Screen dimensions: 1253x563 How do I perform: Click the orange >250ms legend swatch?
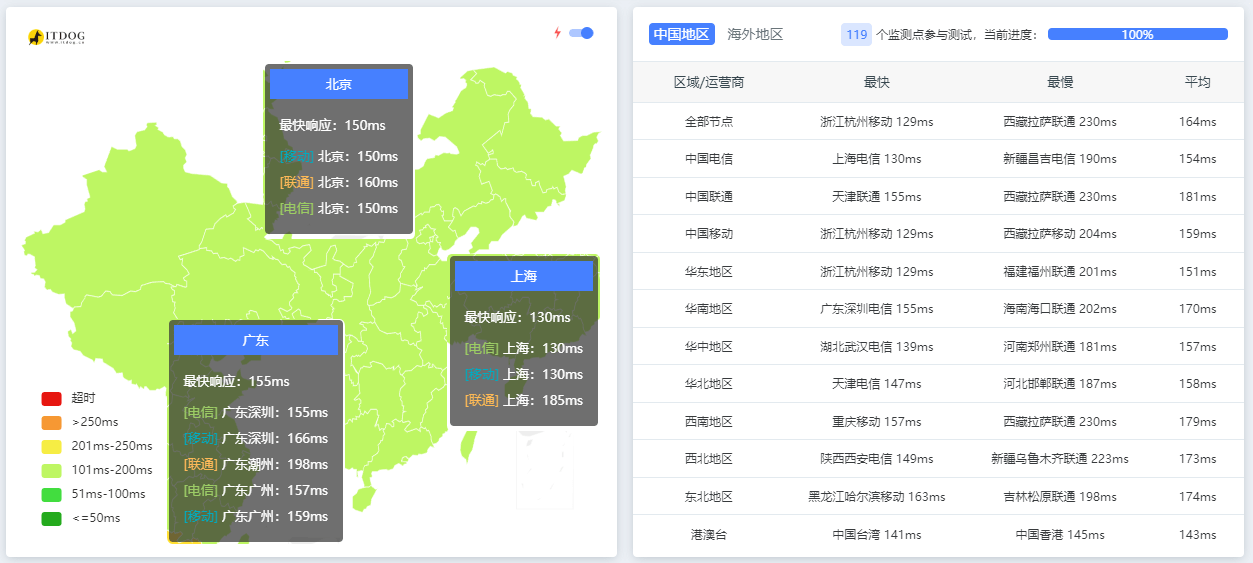click(x=52, y=422)
